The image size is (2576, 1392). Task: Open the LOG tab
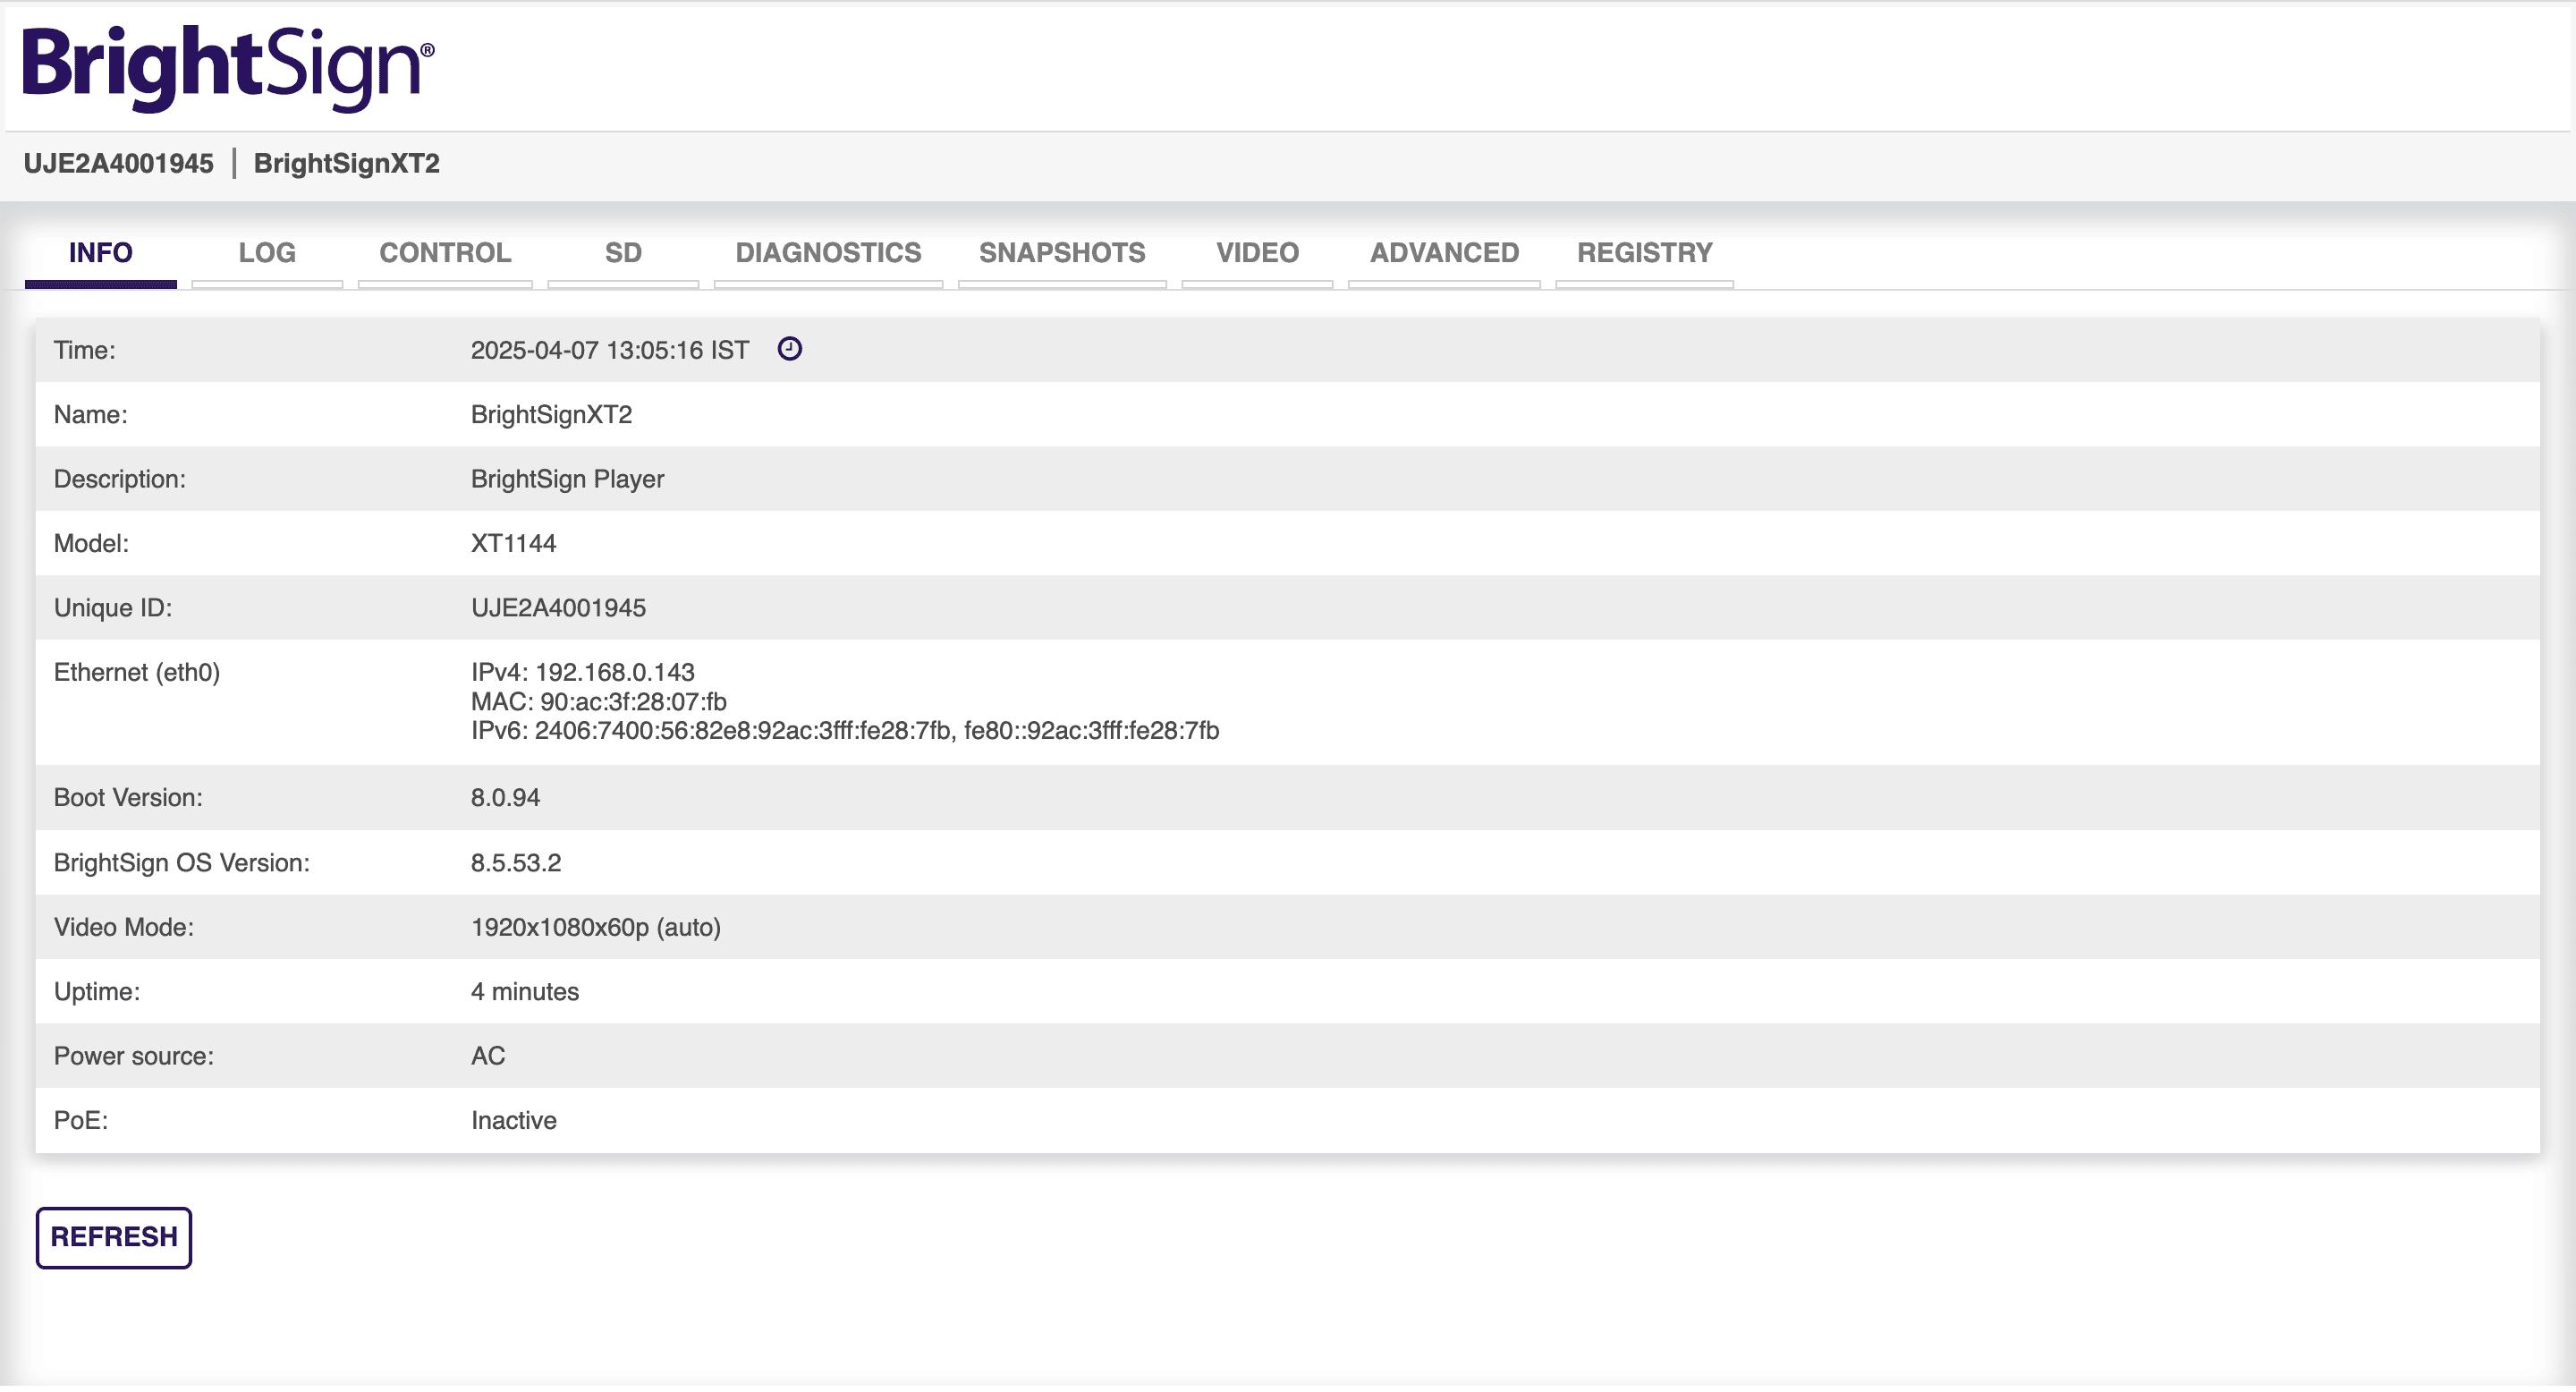[267, 253]
